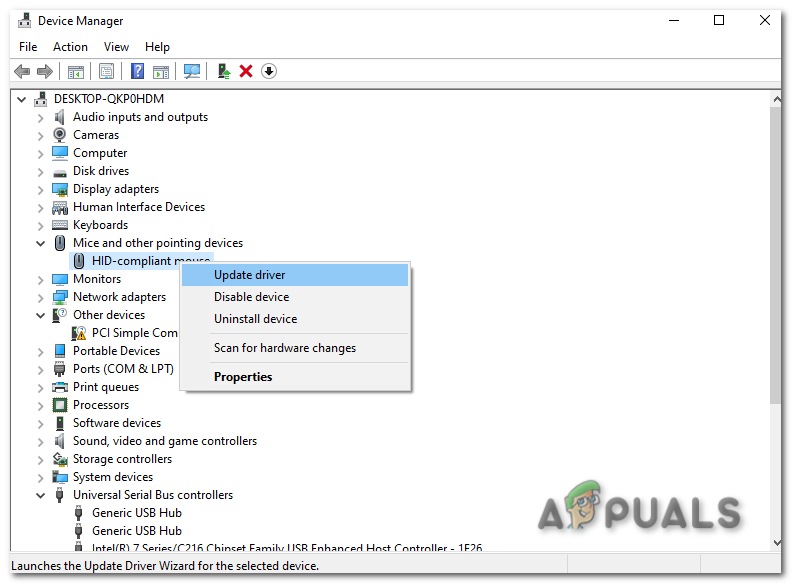Expand the Software devices chevron
Screen dimensions: 792x584
[x=40, y=424]
